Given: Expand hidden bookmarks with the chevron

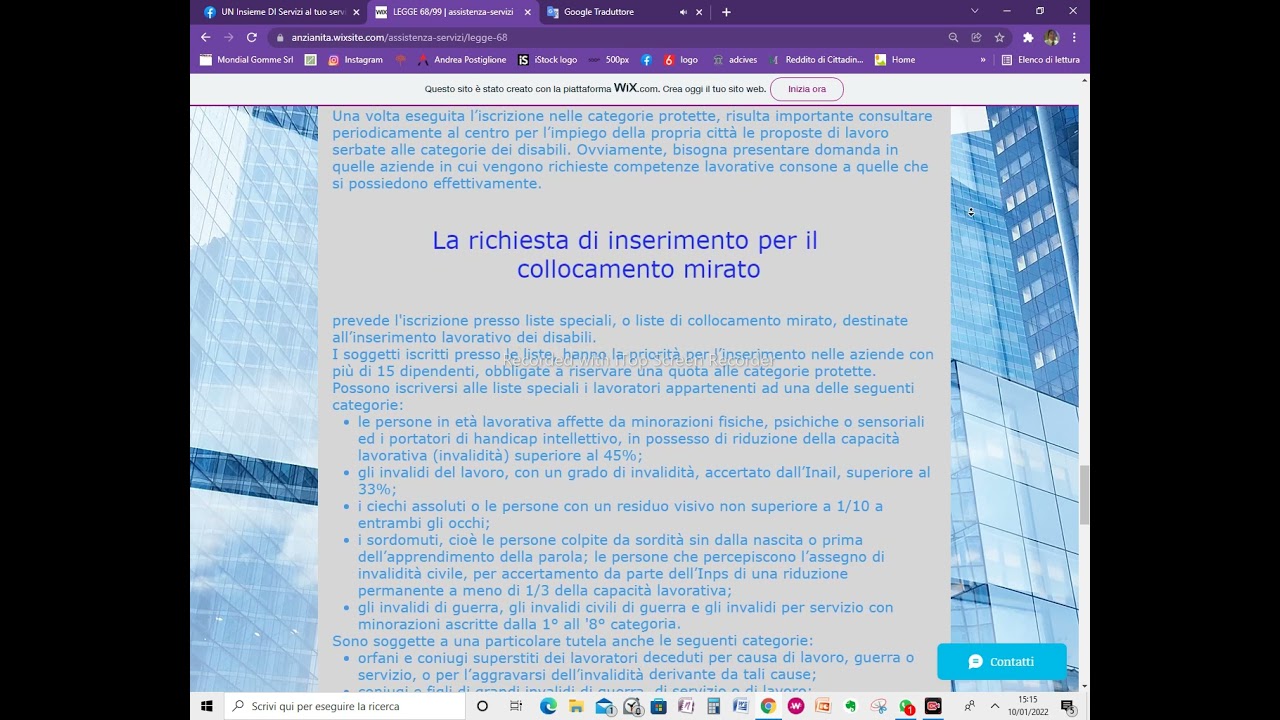Looking at the screenshot, I should 983,60.
